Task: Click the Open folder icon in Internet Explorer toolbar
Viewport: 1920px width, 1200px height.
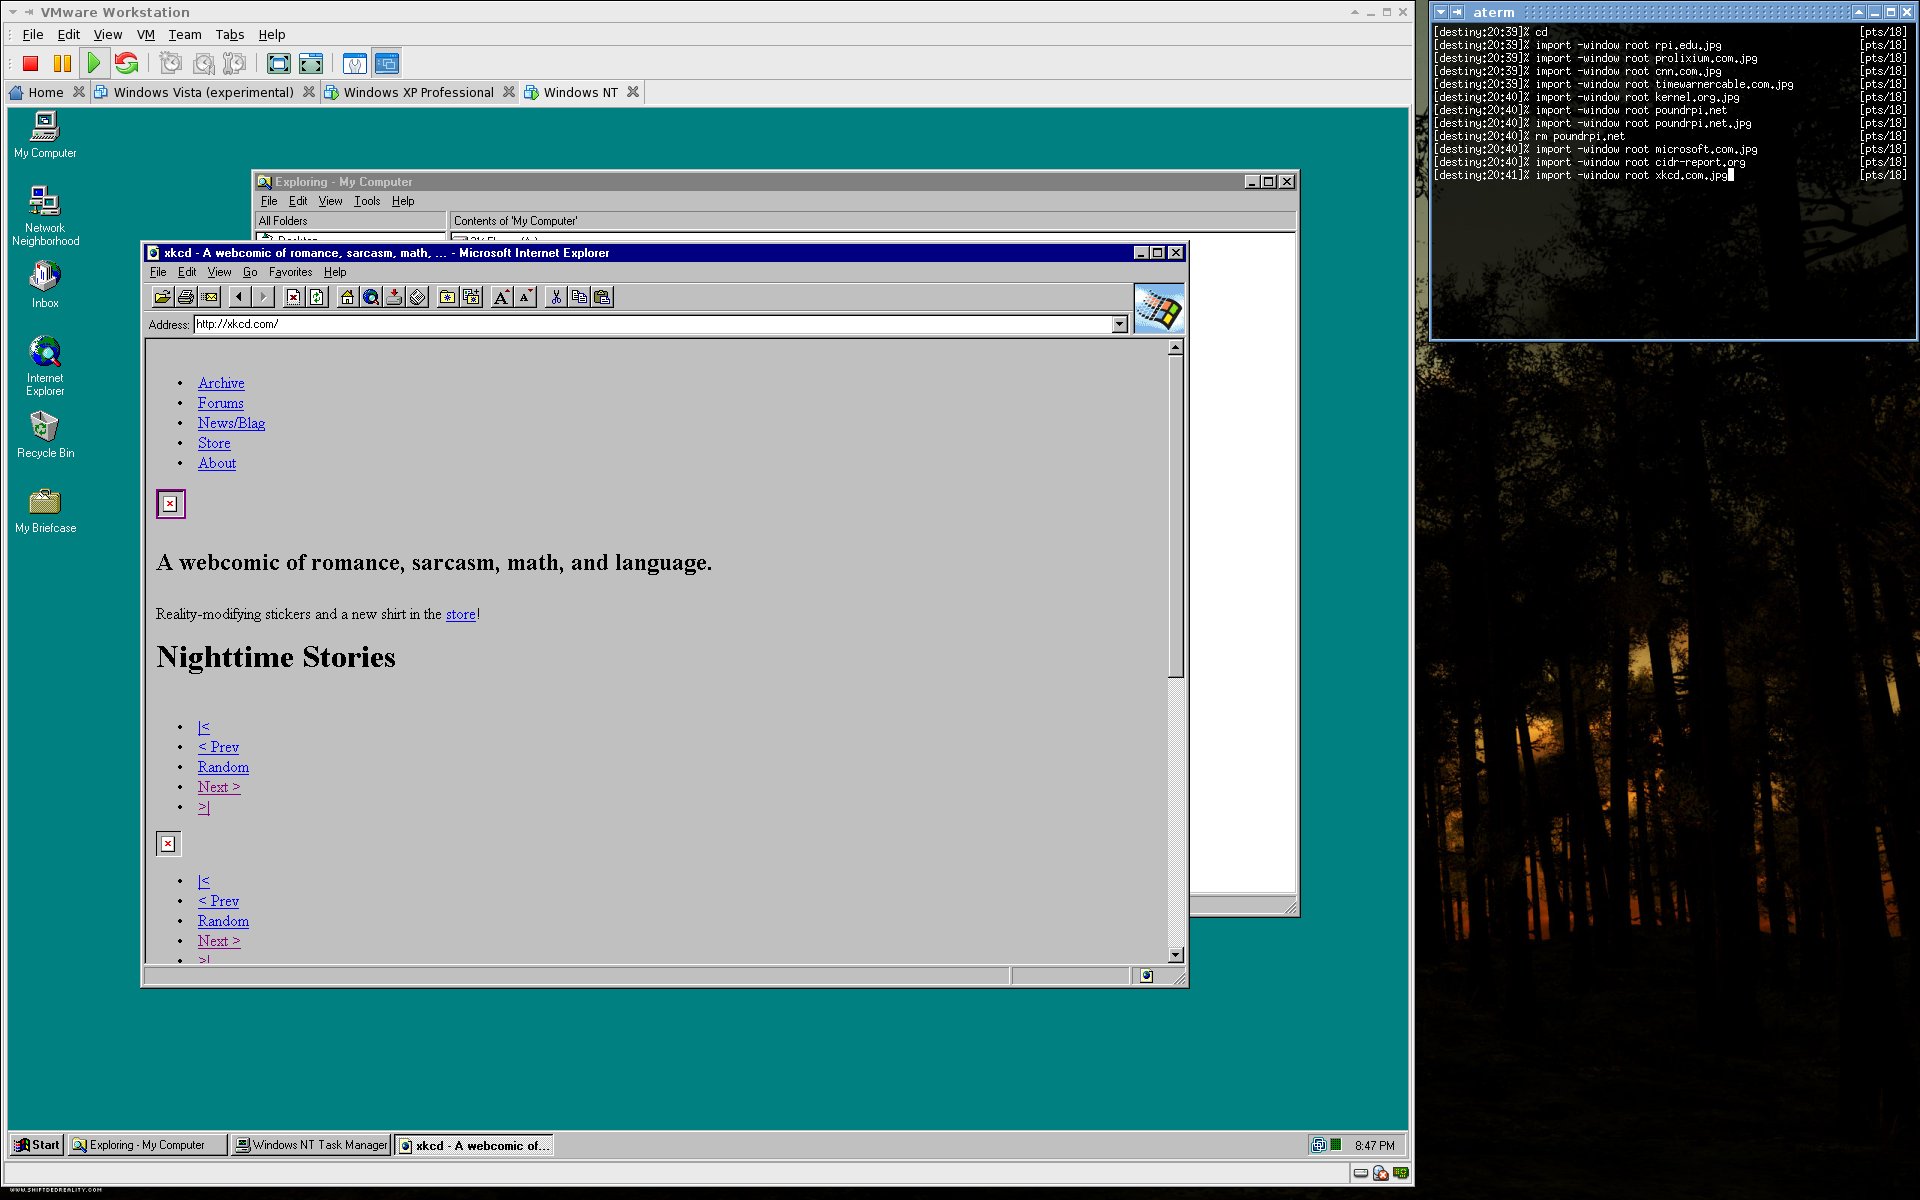Action: (x=162, y=297)
